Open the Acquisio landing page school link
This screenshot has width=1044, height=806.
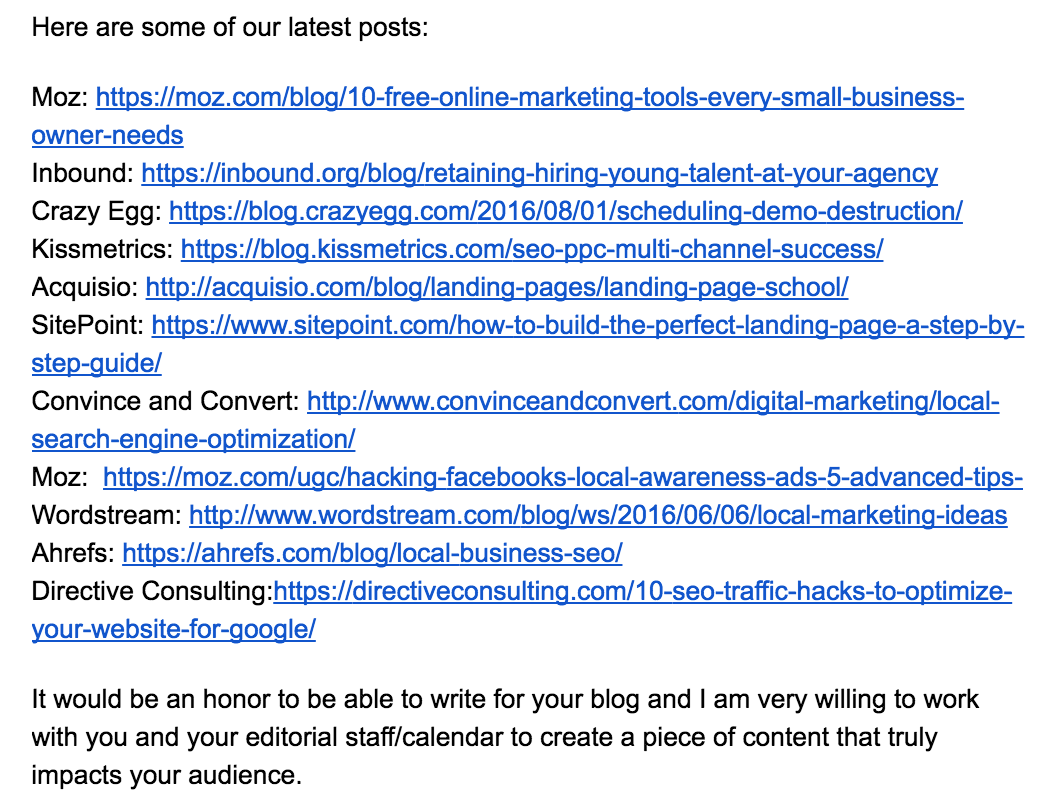click(497, 287)
